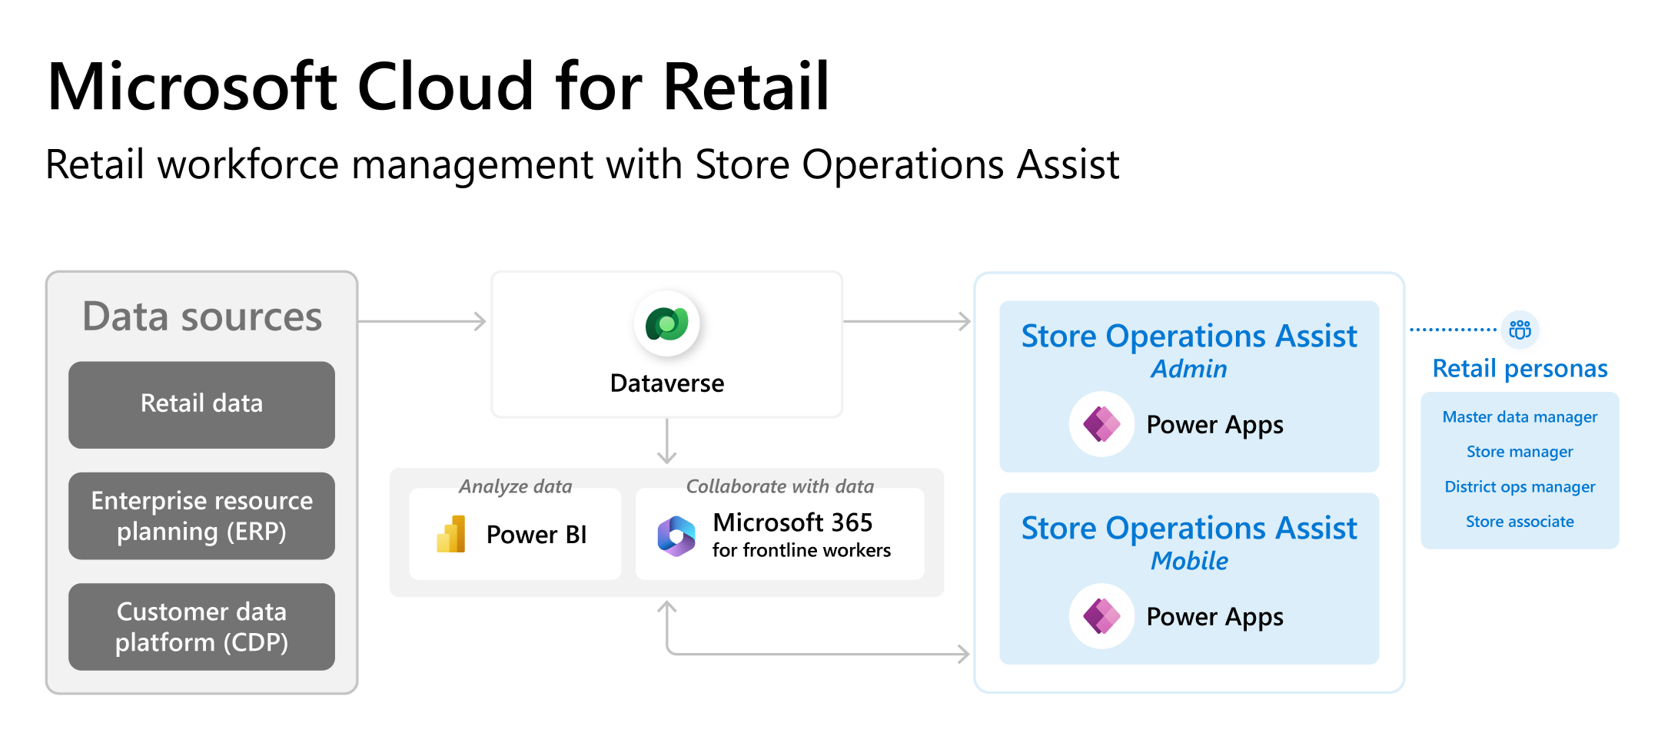
Task: Click the Power BI label
Action: (x=536, y=535)
